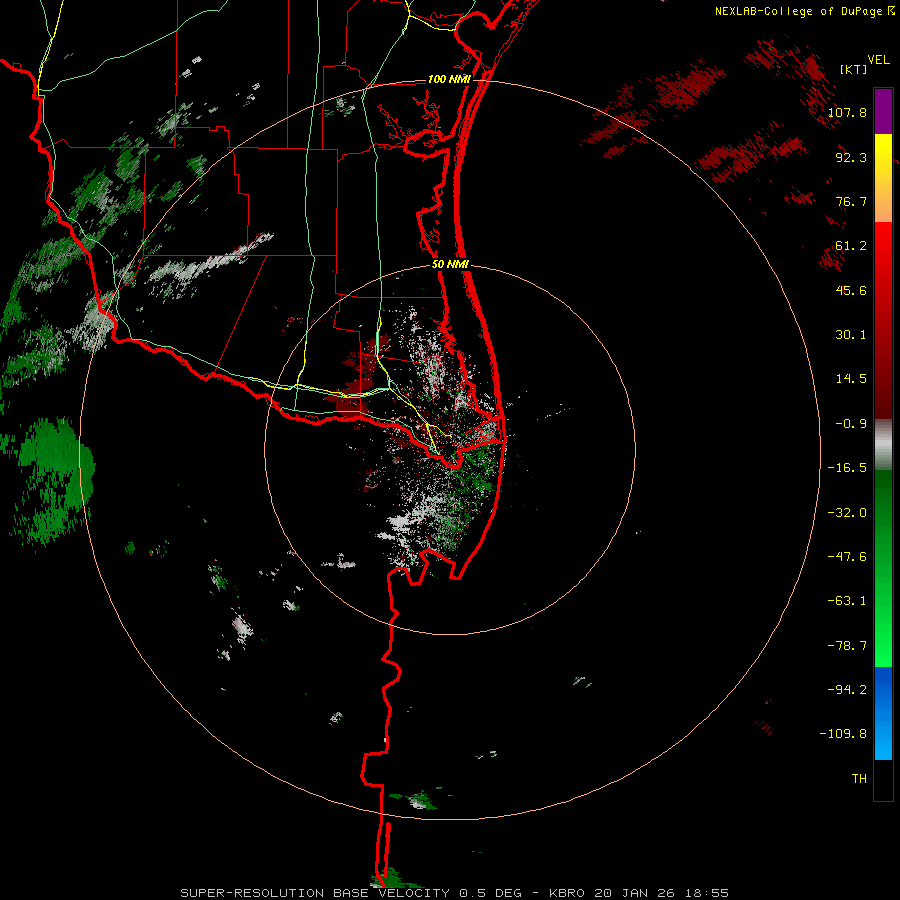Click the KBRO station identifier
The height and width of the screenshot is (900, 900).
(x=567, y=893)
